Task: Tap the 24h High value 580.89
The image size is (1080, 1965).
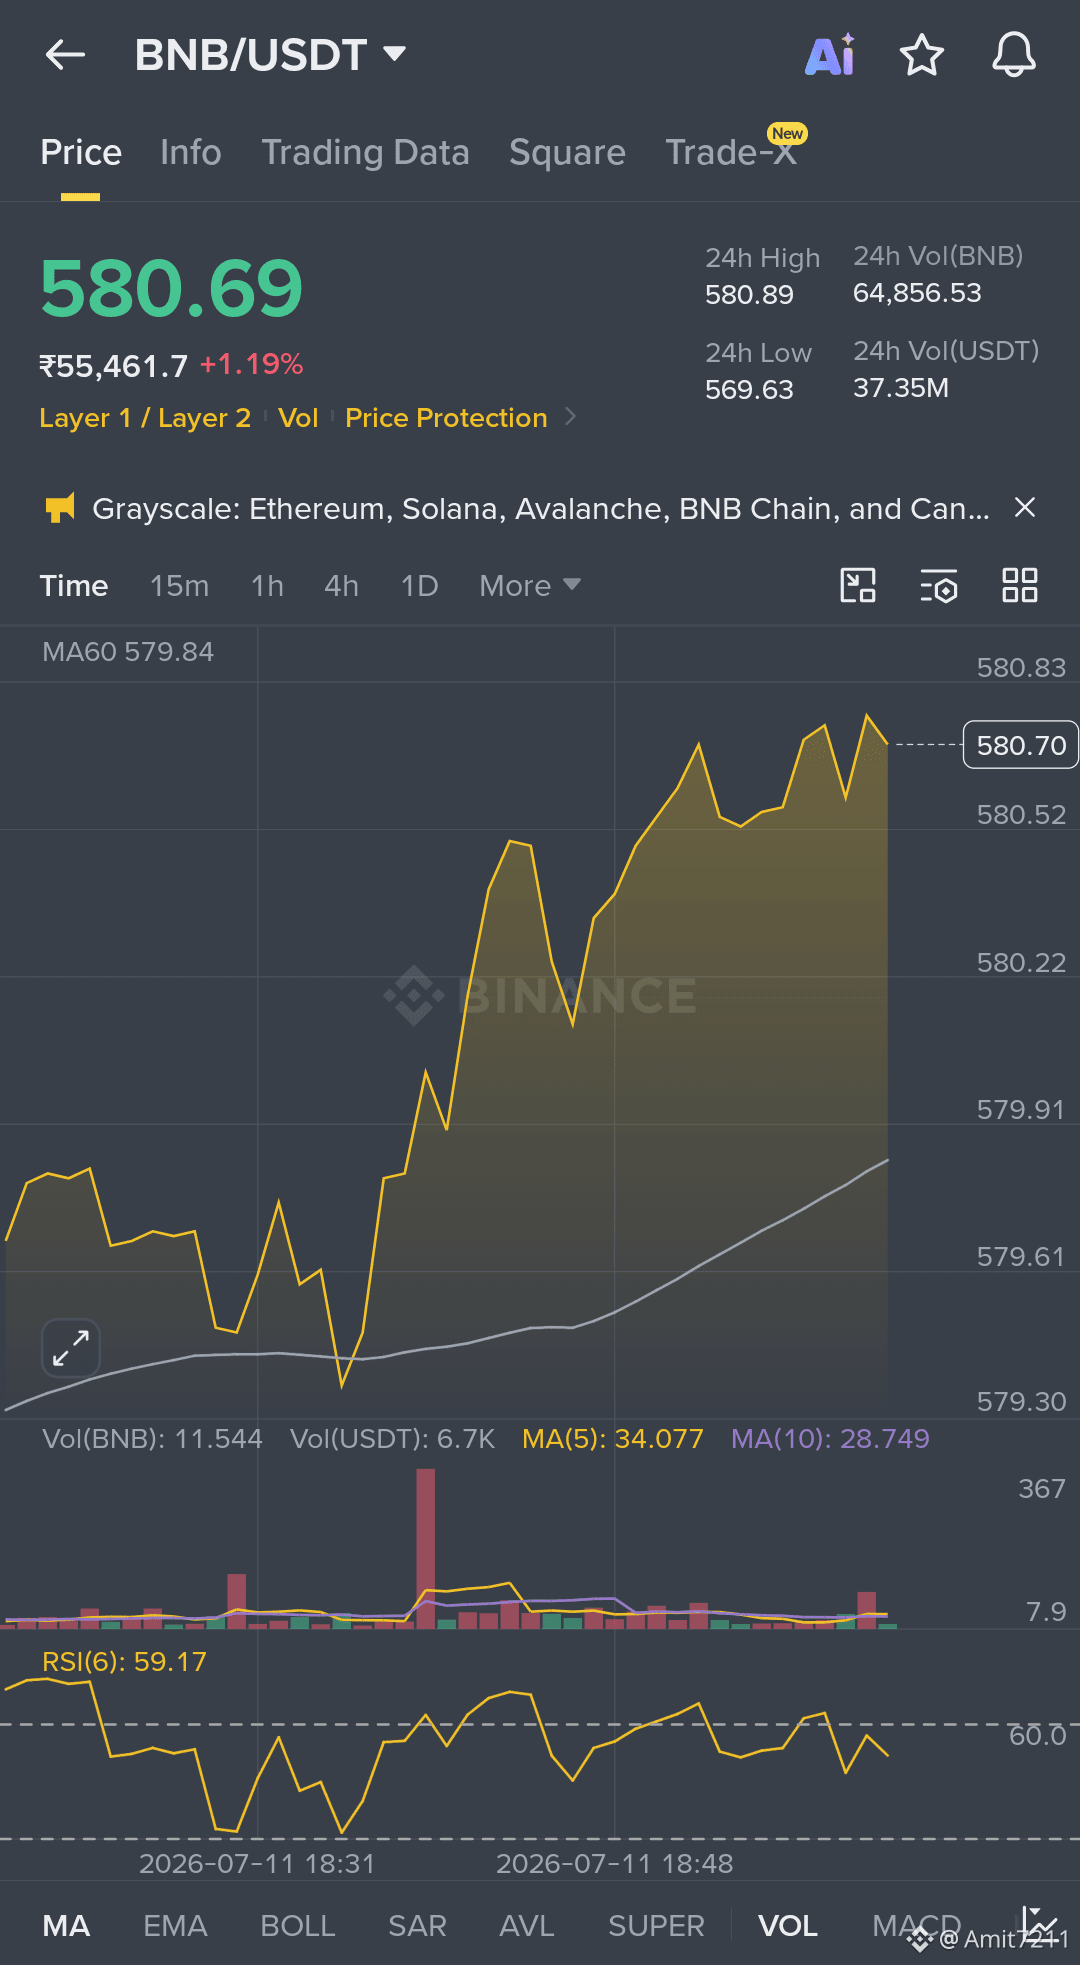Action: coord(749,295)
